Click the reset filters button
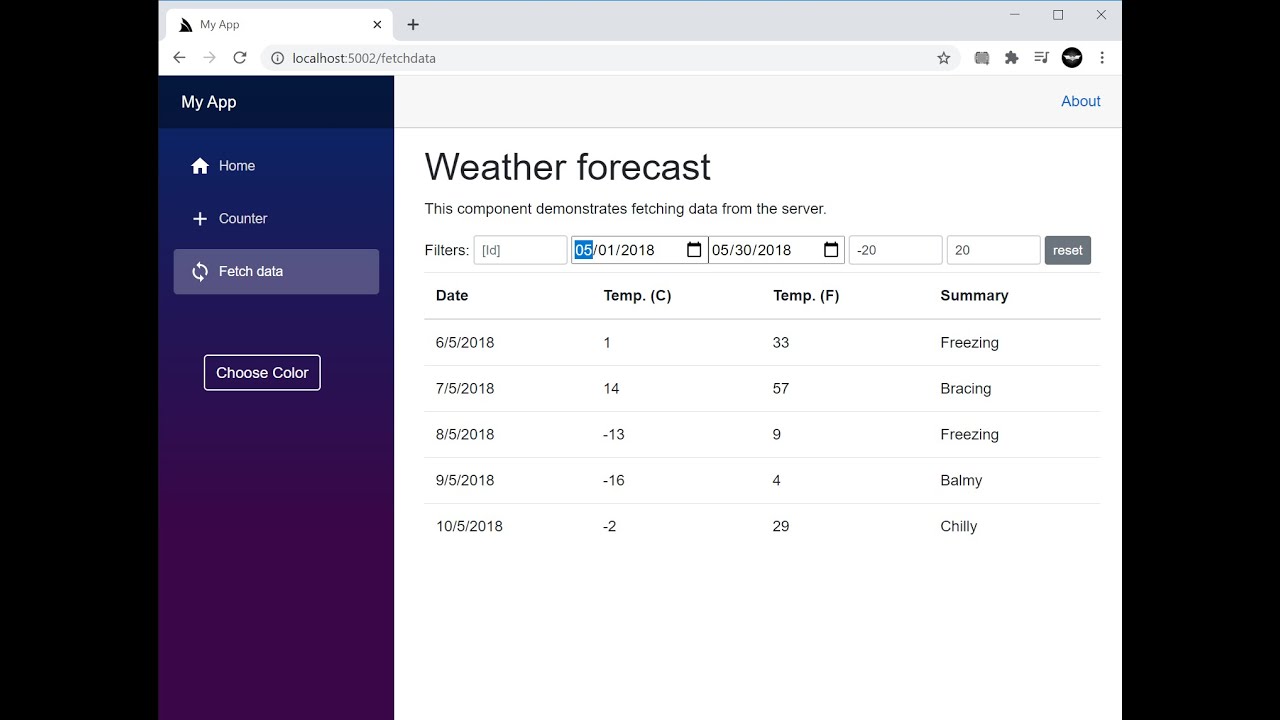Image resolution: width=1280 pixels, height=720 pixels. tap(1068, 250)
